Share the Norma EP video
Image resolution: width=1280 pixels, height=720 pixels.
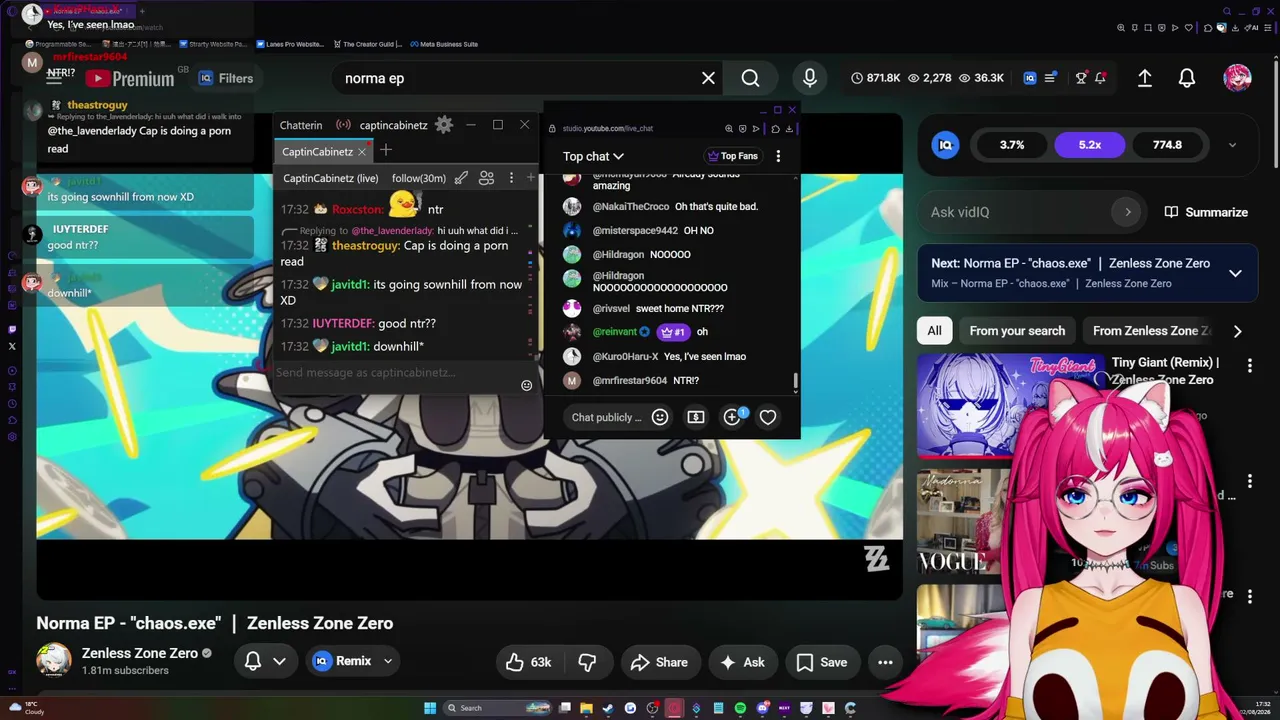pos(659,662)
